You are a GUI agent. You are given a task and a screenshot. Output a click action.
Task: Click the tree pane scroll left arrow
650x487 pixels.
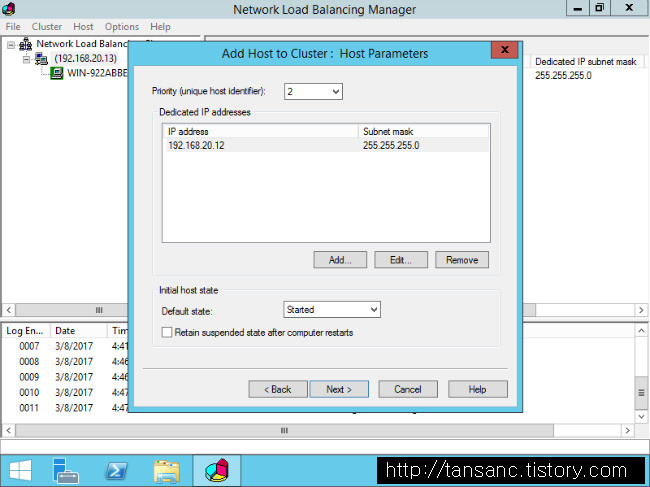[x=9, y=310]
